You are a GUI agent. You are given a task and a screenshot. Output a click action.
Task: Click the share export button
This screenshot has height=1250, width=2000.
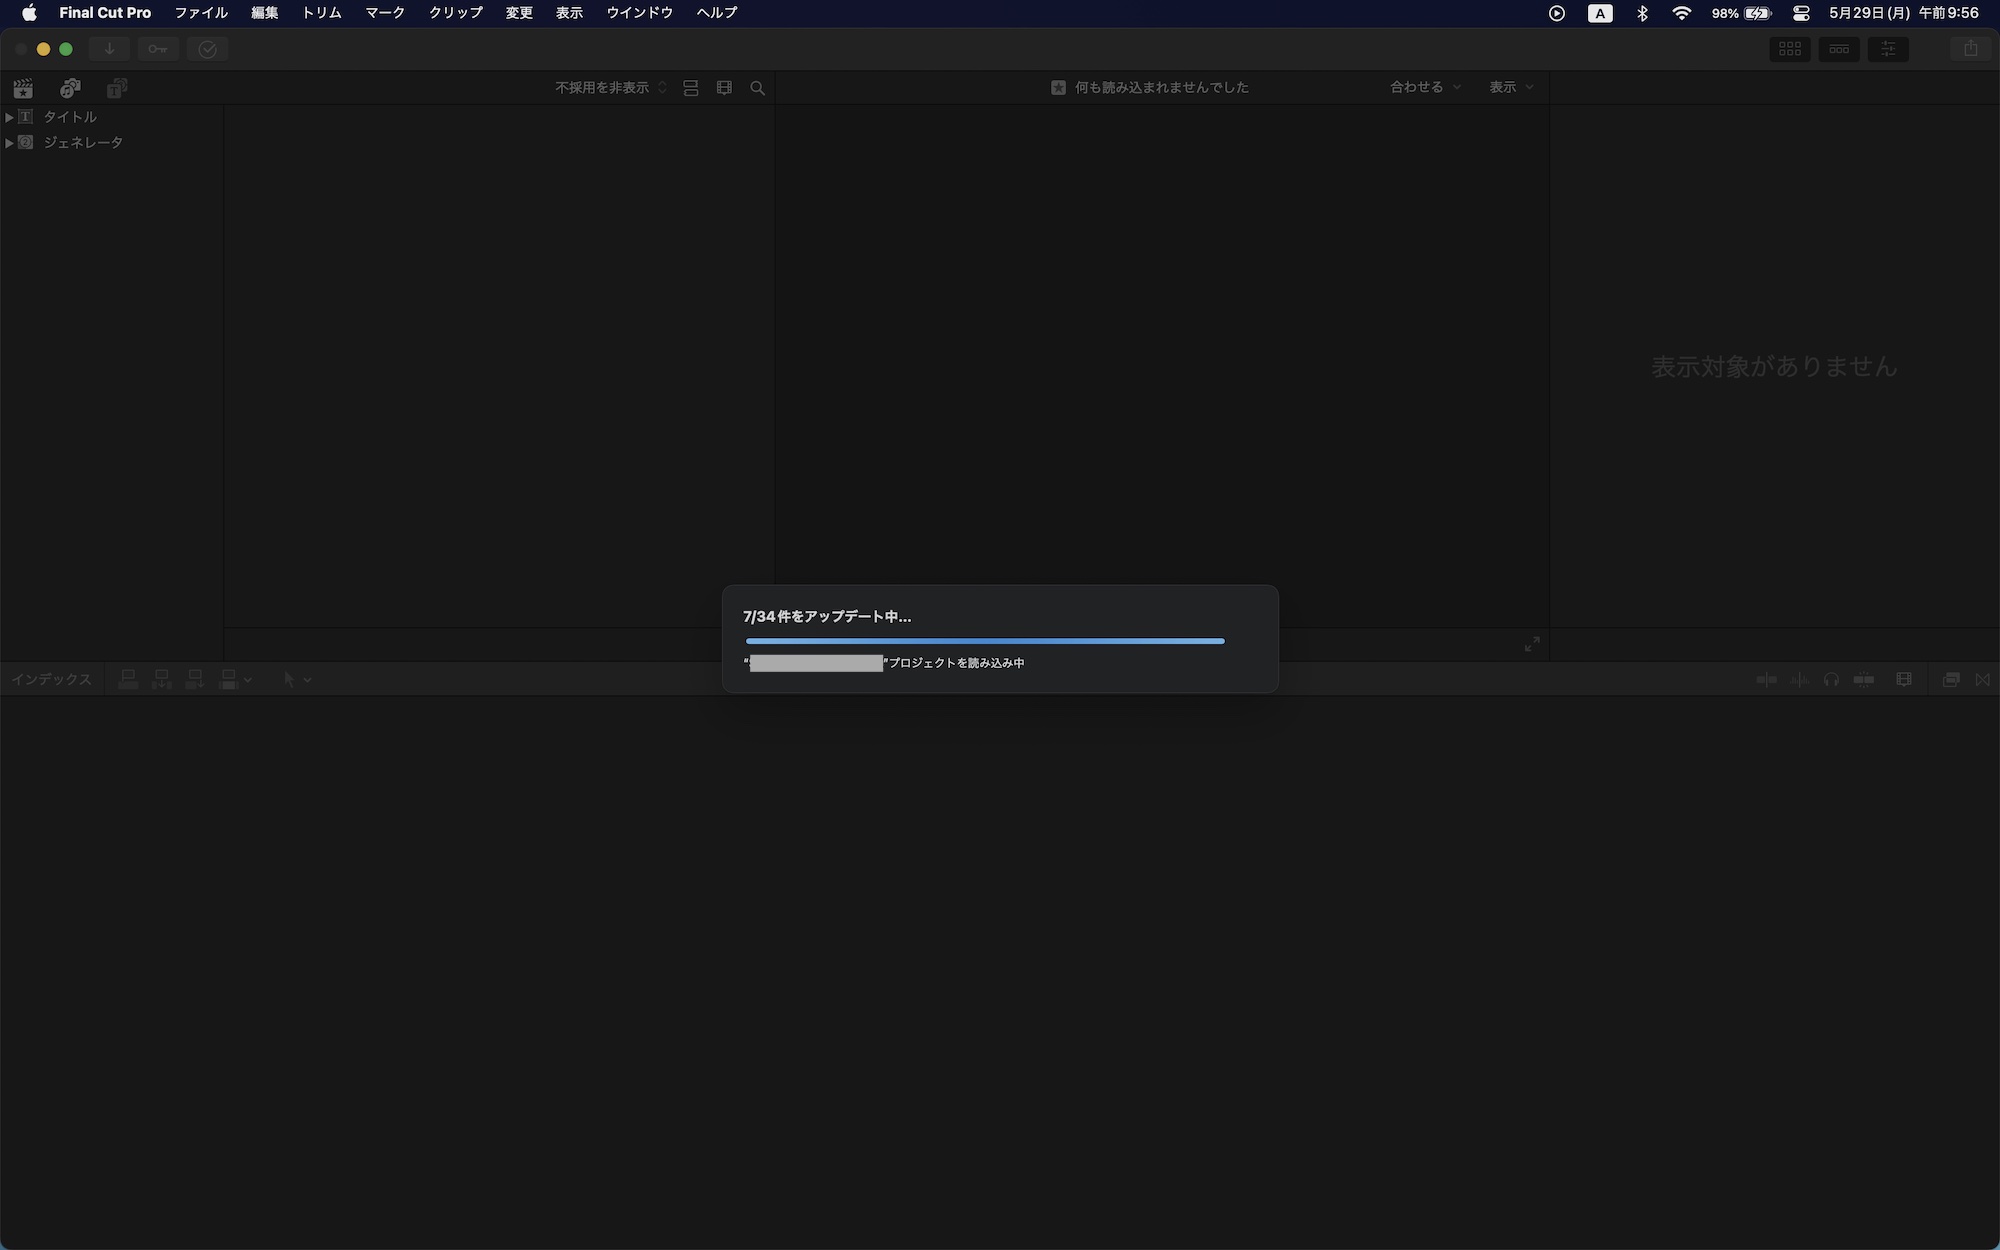[x=1970, y=49]
